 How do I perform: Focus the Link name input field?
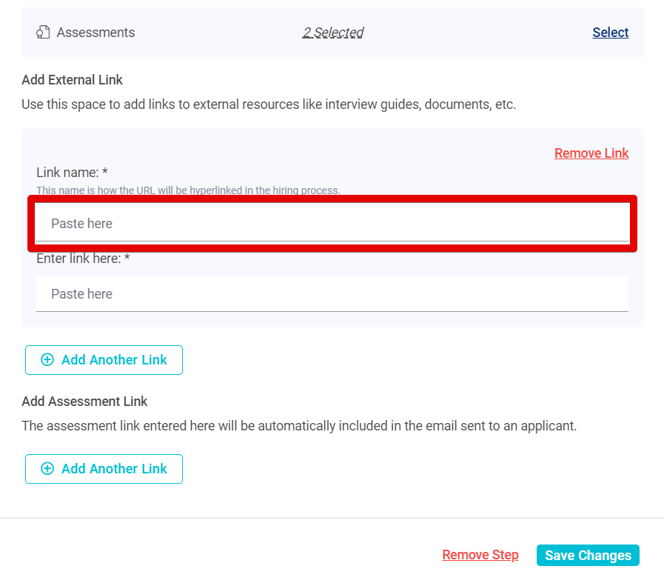332,224
